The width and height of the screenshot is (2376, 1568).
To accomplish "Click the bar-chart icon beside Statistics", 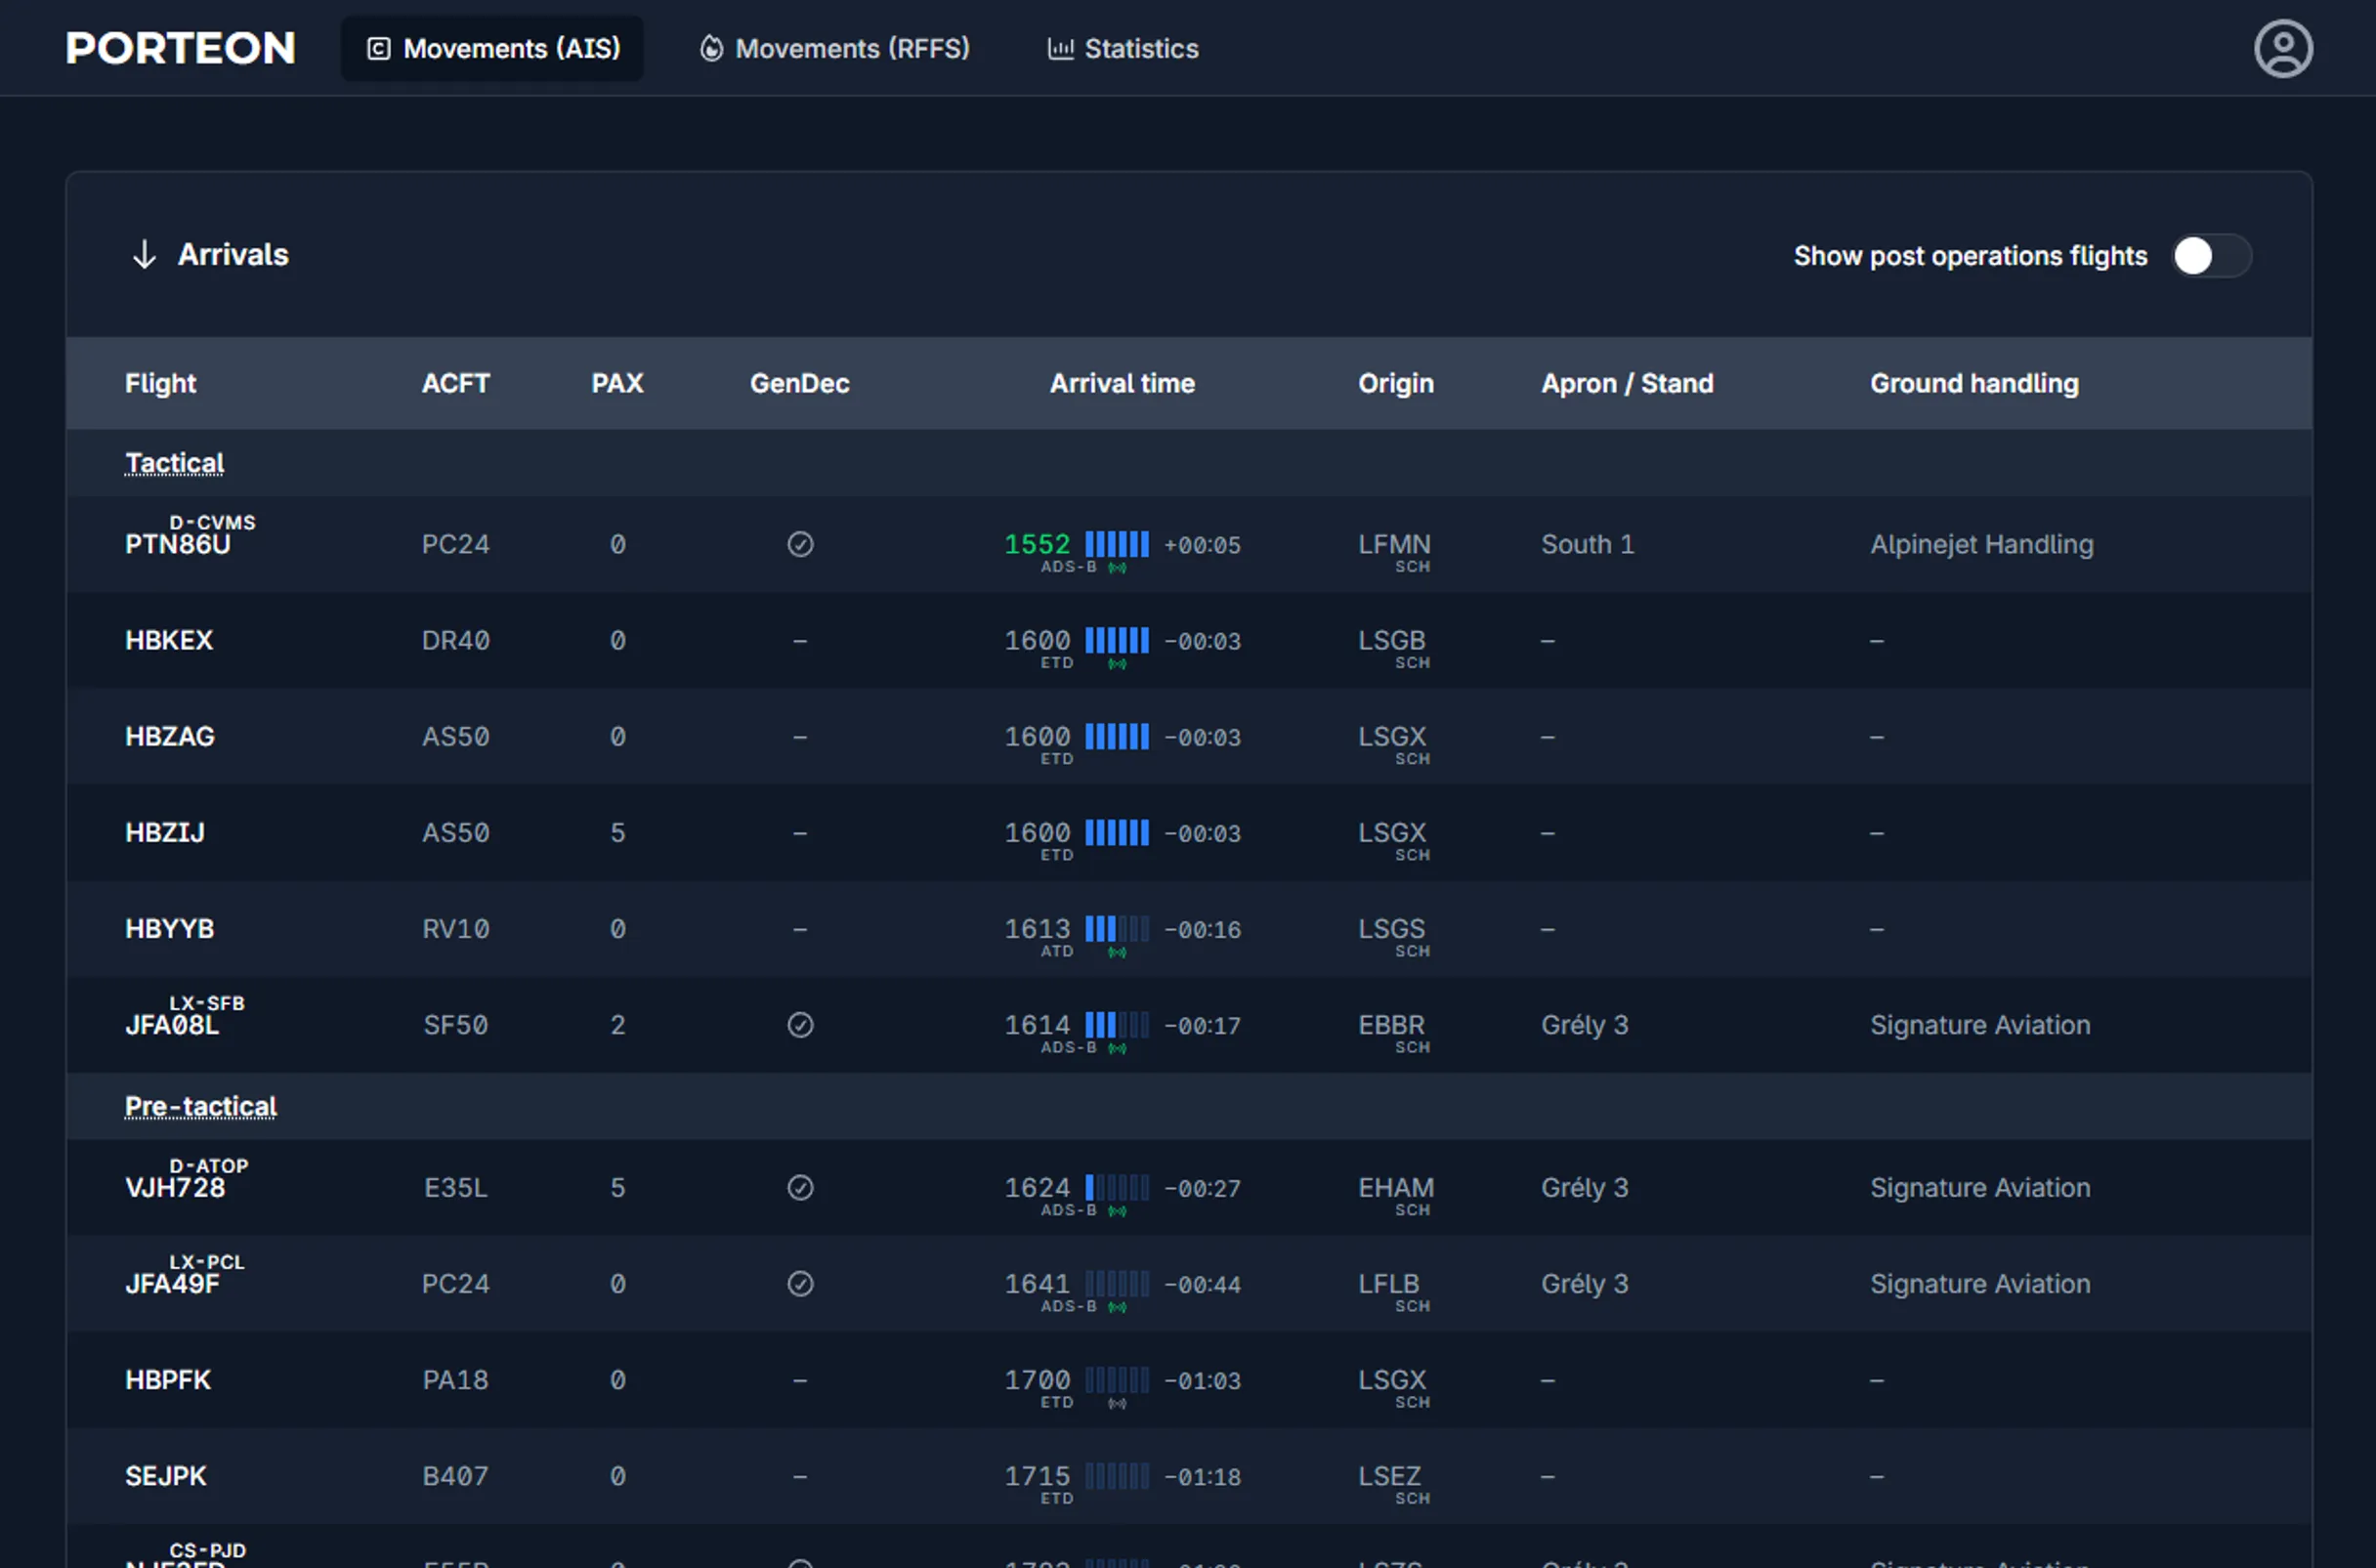I will pyautogui.click(x=1058, y=48).
